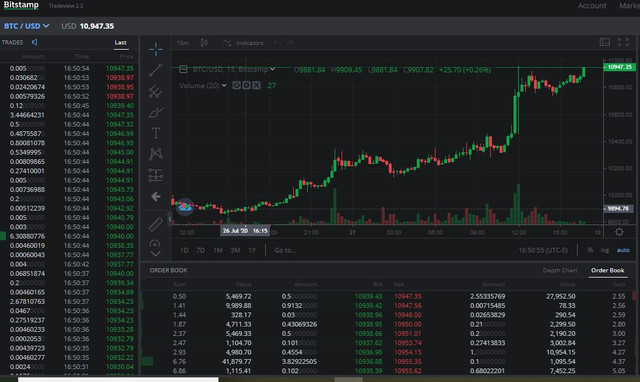Screen dimensions: 640x382
Task: Set chart range to 3M
Action: [x=235, y=250]
